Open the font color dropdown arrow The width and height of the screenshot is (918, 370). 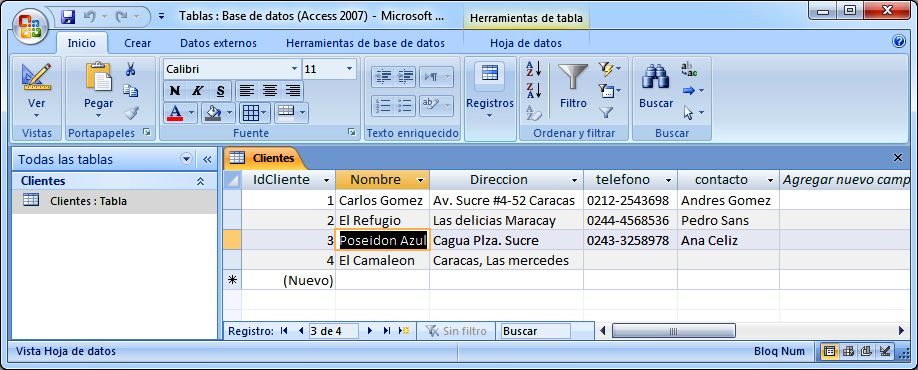(192, 112)
